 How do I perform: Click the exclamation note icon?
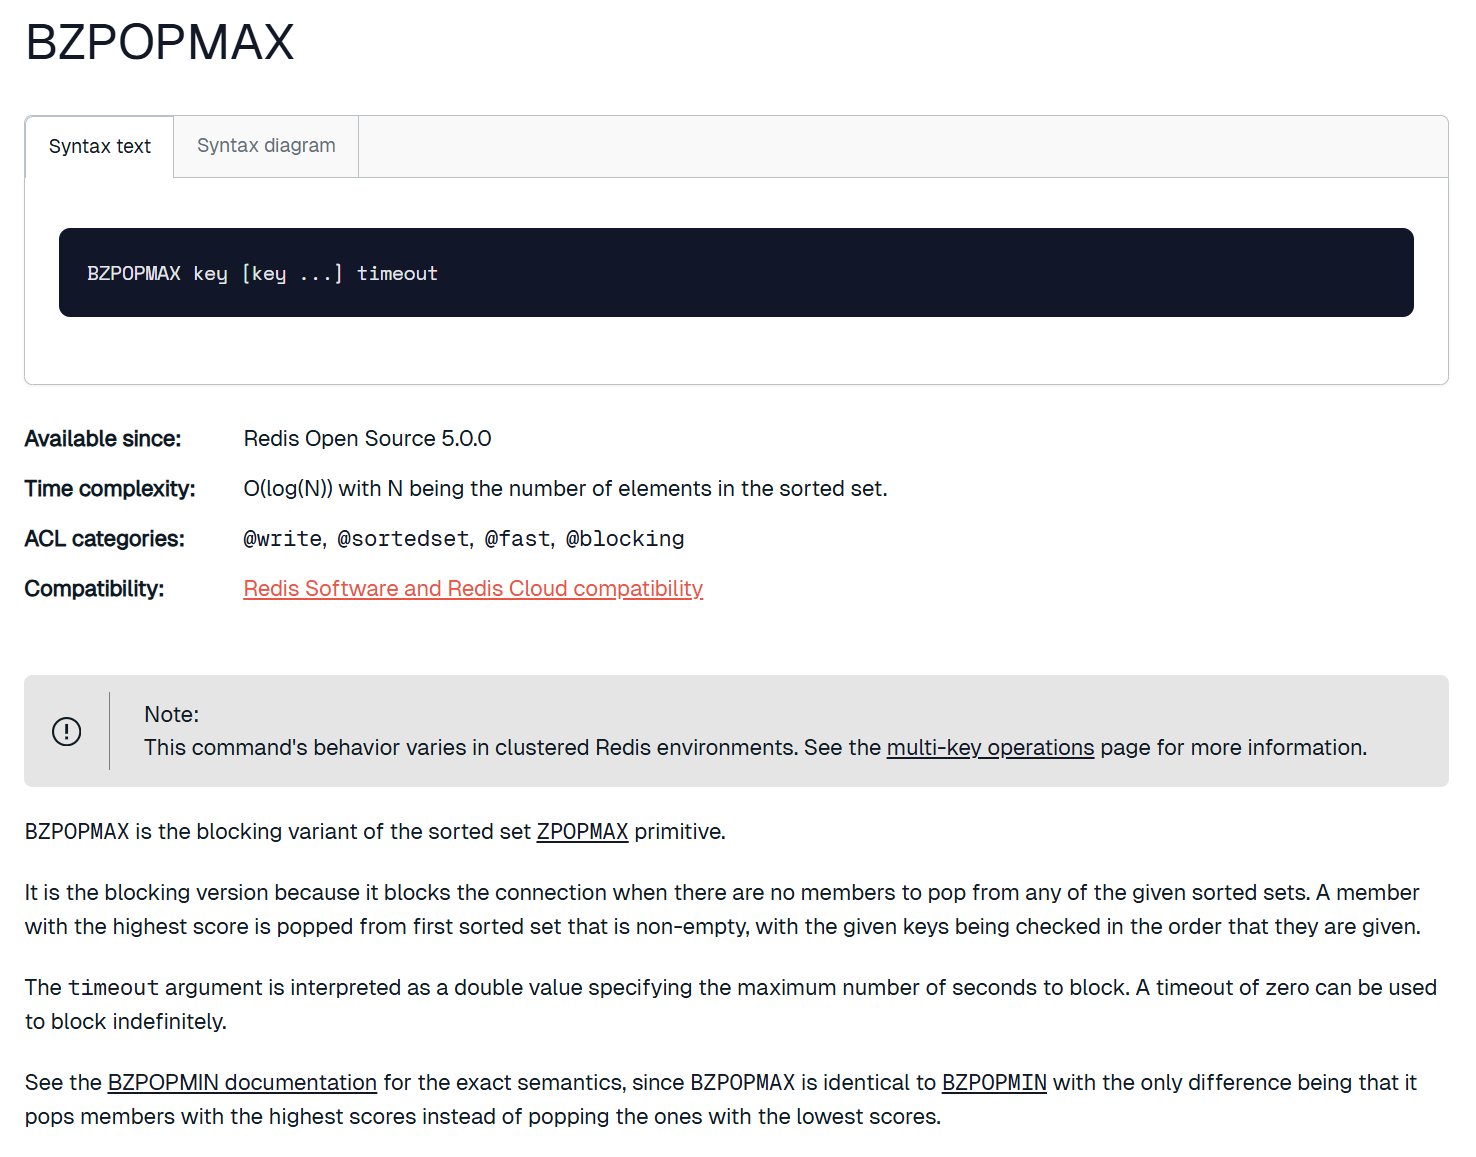[x=67, y=731]
